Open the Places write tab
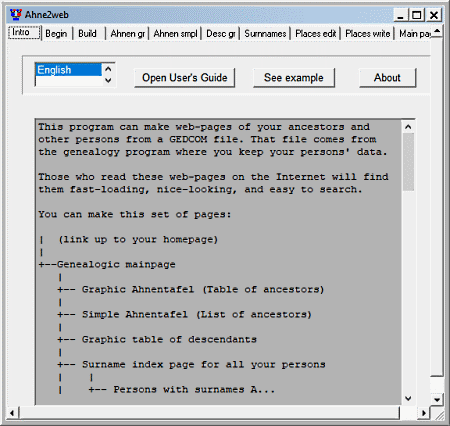 pos(368,34)
